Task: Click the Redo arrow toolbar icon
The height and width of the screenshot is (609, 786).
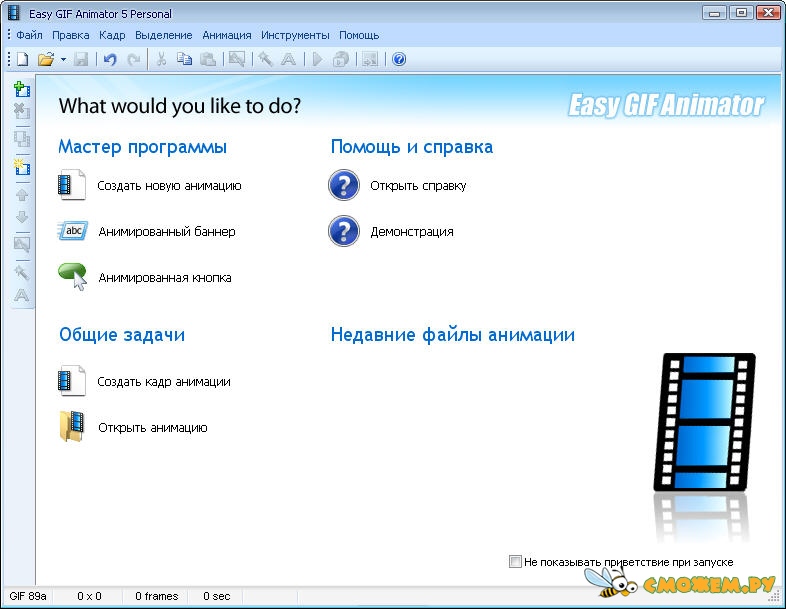Action: pos(133,60)
